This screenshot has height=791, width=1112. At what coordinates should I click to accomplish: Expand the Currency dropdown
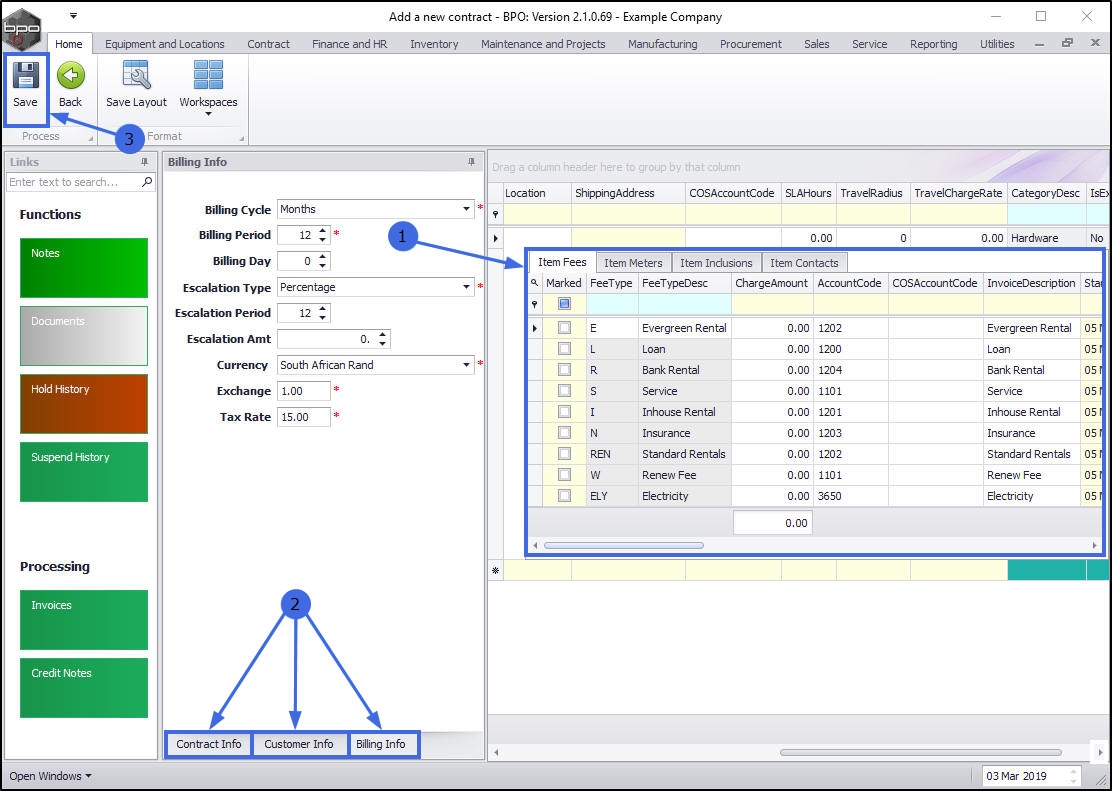click(x=467, y=366)
